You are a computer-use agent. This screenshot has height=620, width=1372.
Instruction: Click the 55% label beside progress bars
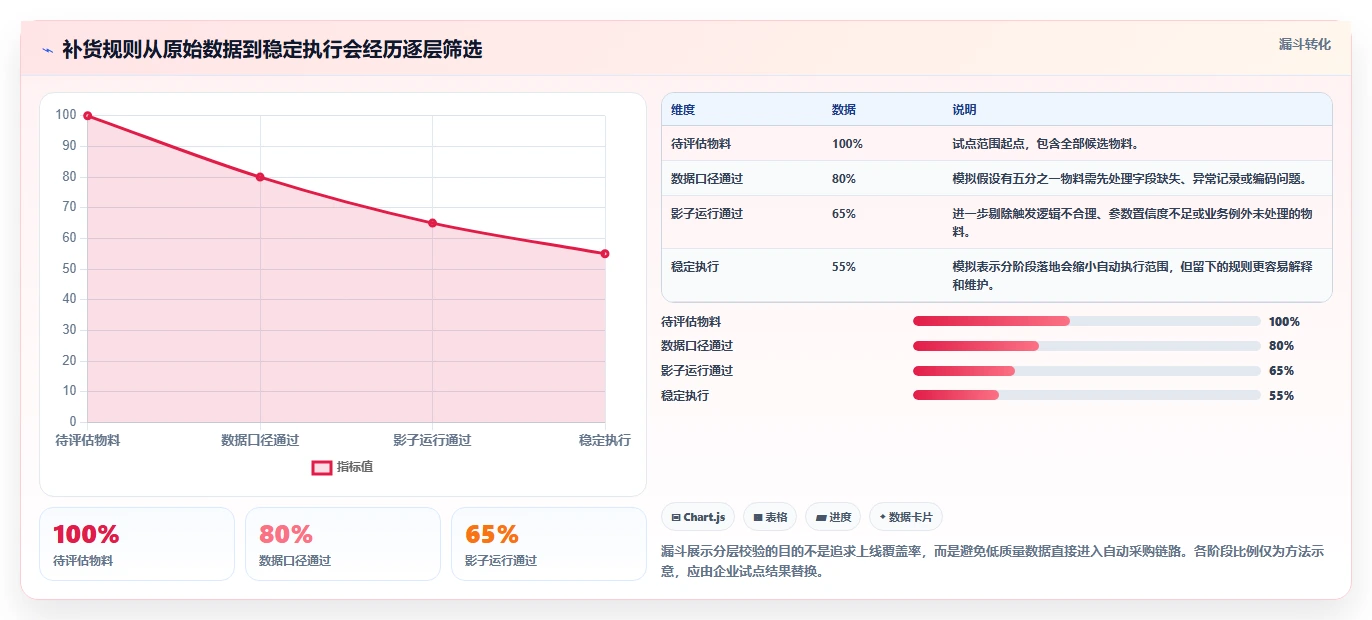(1281, 396)
